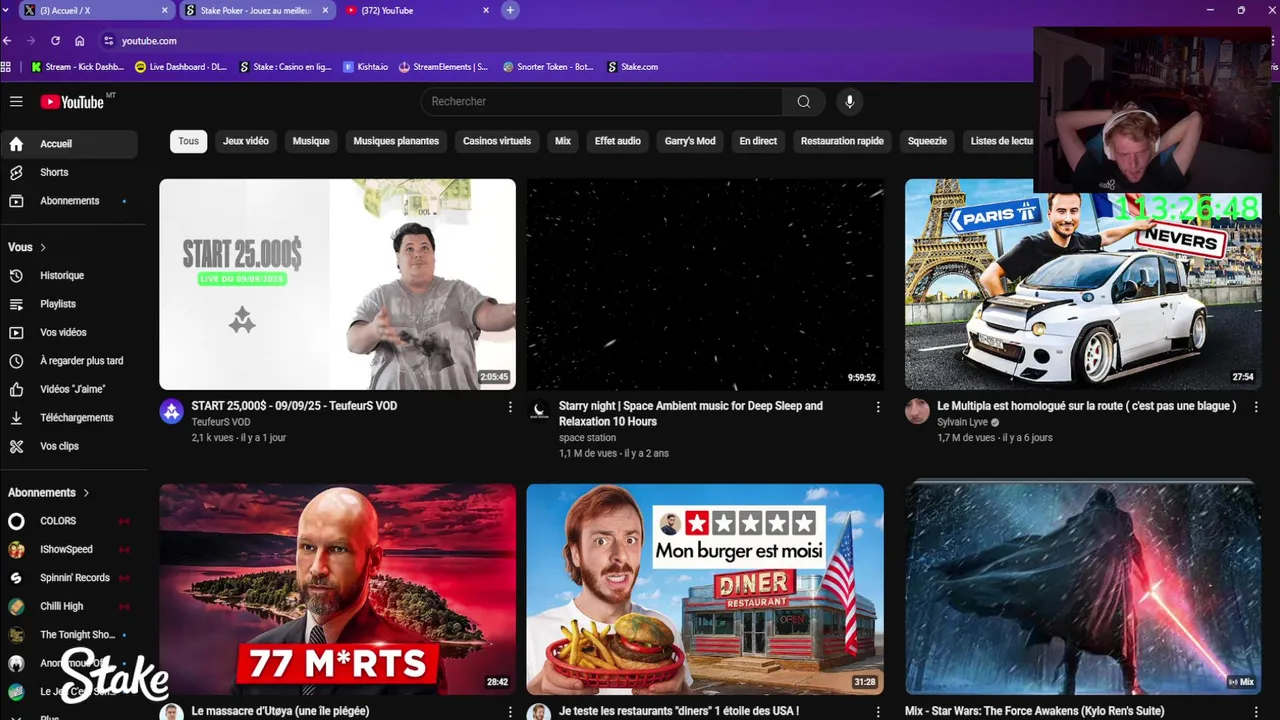Select the Squeezie filter chip
1280x720 pixels.
[x=927, y=141]
